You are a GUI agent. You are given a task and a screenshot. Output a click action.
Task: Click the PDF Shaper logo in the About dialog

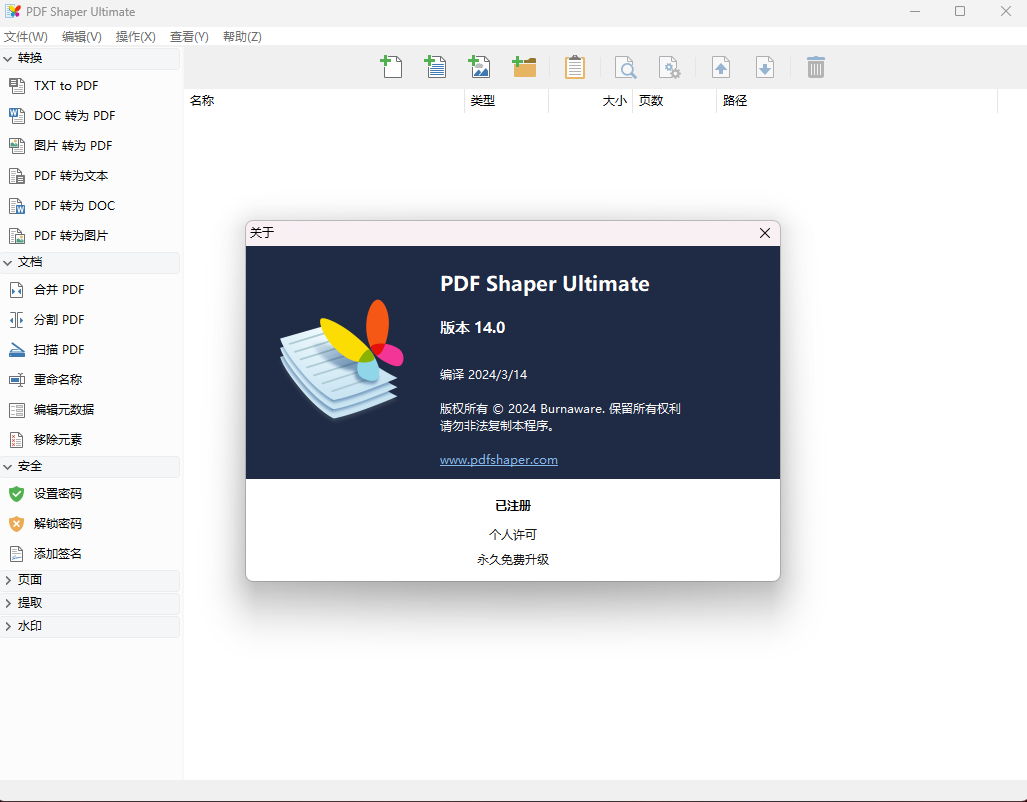click(341, 358)
